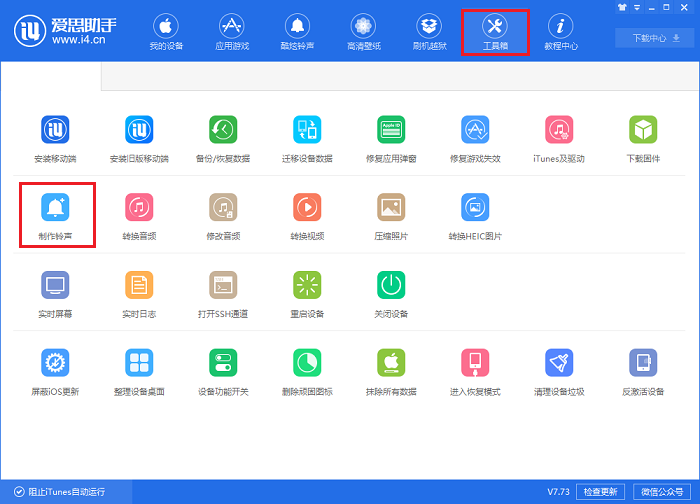Open 转换HEIC图片 tool
Screen dimensions: 700x504
(475, 217)
